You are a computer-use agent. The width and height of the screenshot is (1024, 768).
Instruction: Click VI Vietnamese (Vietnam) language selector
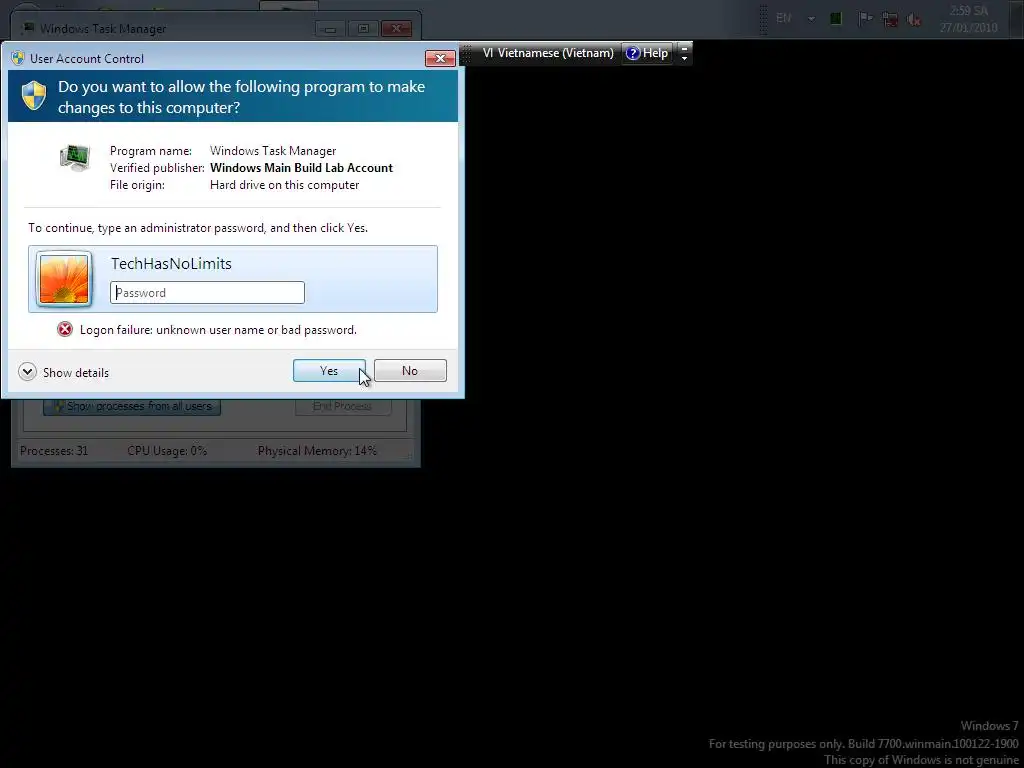[548, 53]
